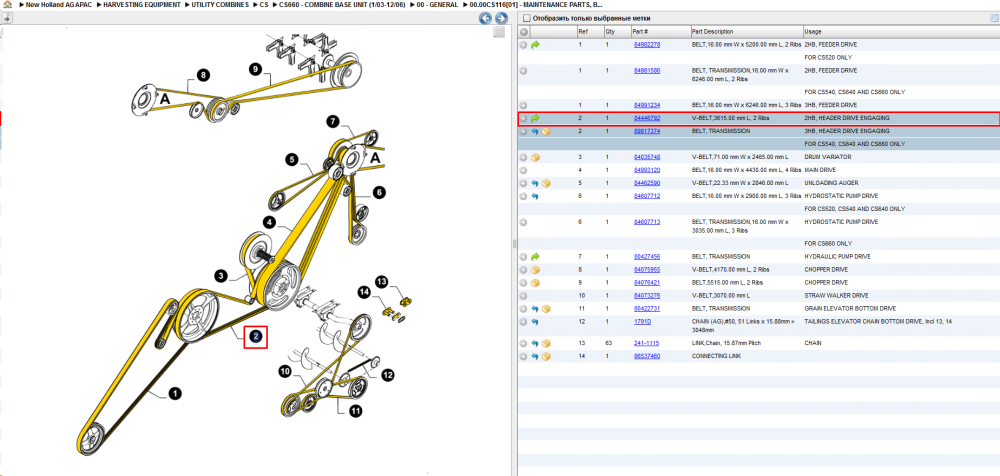Select callout 9 on the belt diagram
The width and height of the screenshot is (1000, 476).
(x=256, y=70)
